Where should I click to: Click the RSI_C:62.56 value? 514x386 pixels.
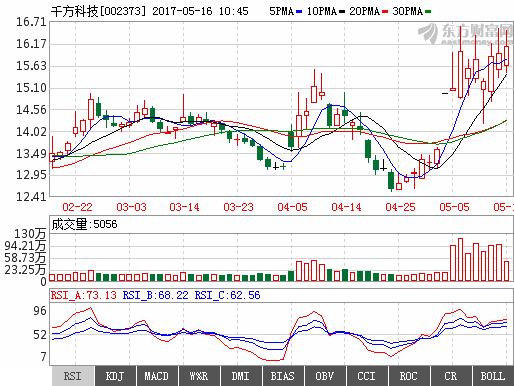pos(227,295)
